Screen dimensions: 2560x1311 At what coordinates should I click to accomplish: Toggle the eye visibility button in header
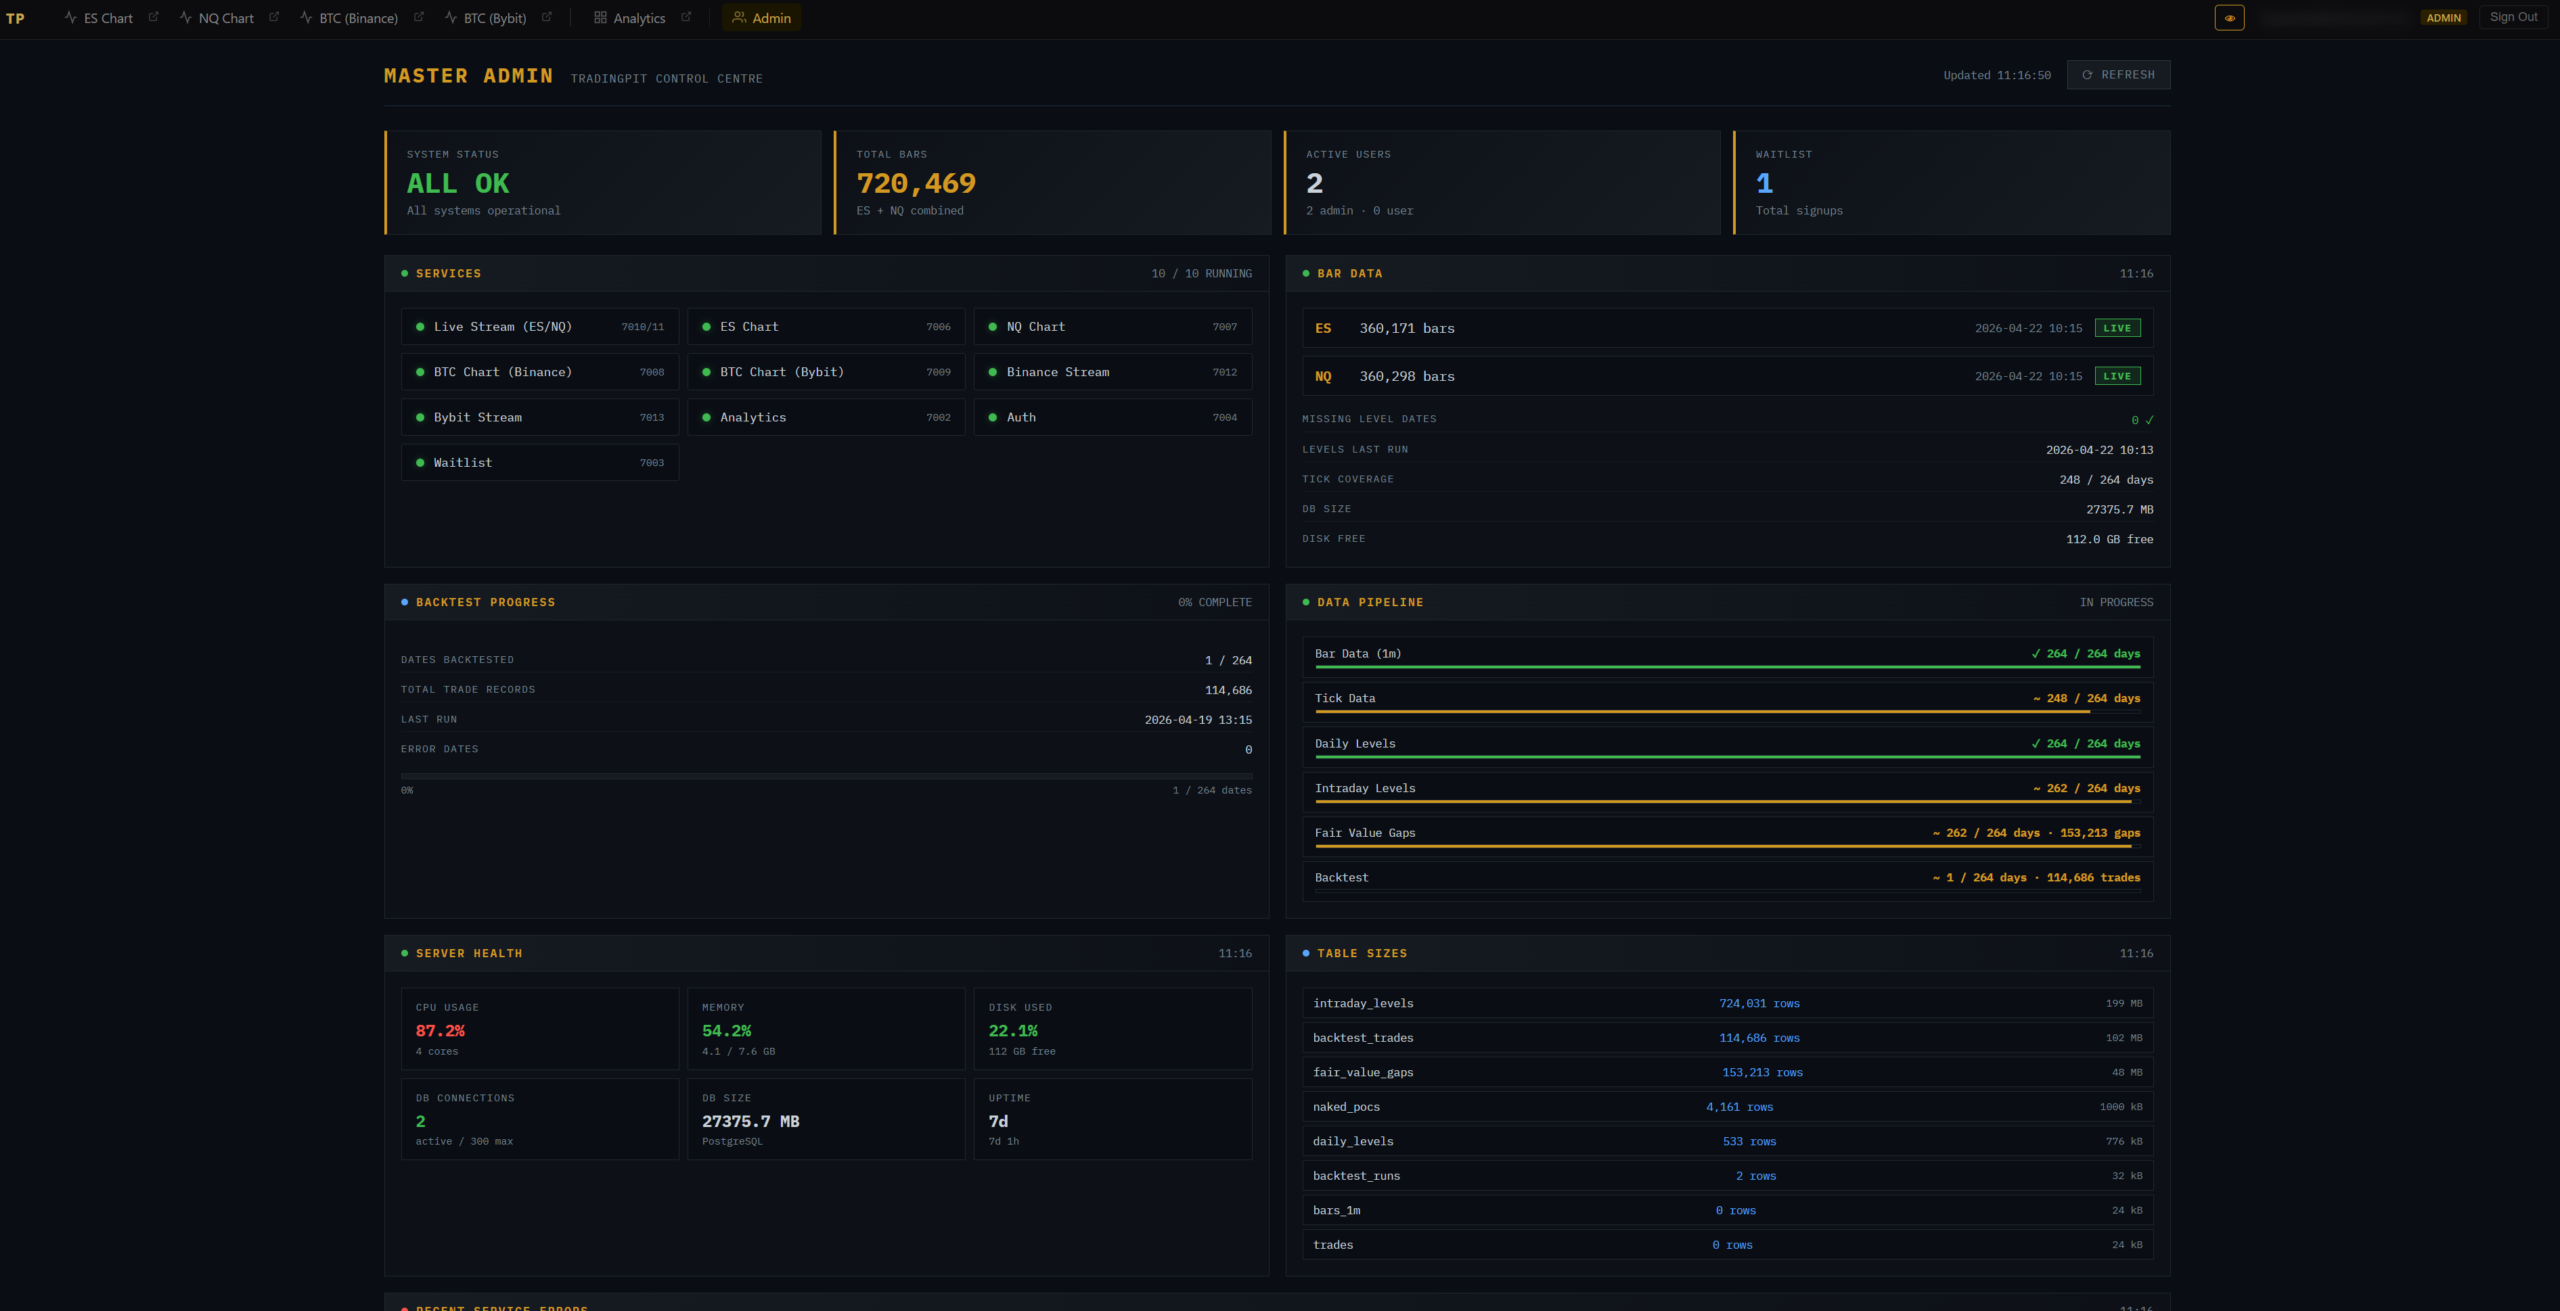tap(2229, 18)
